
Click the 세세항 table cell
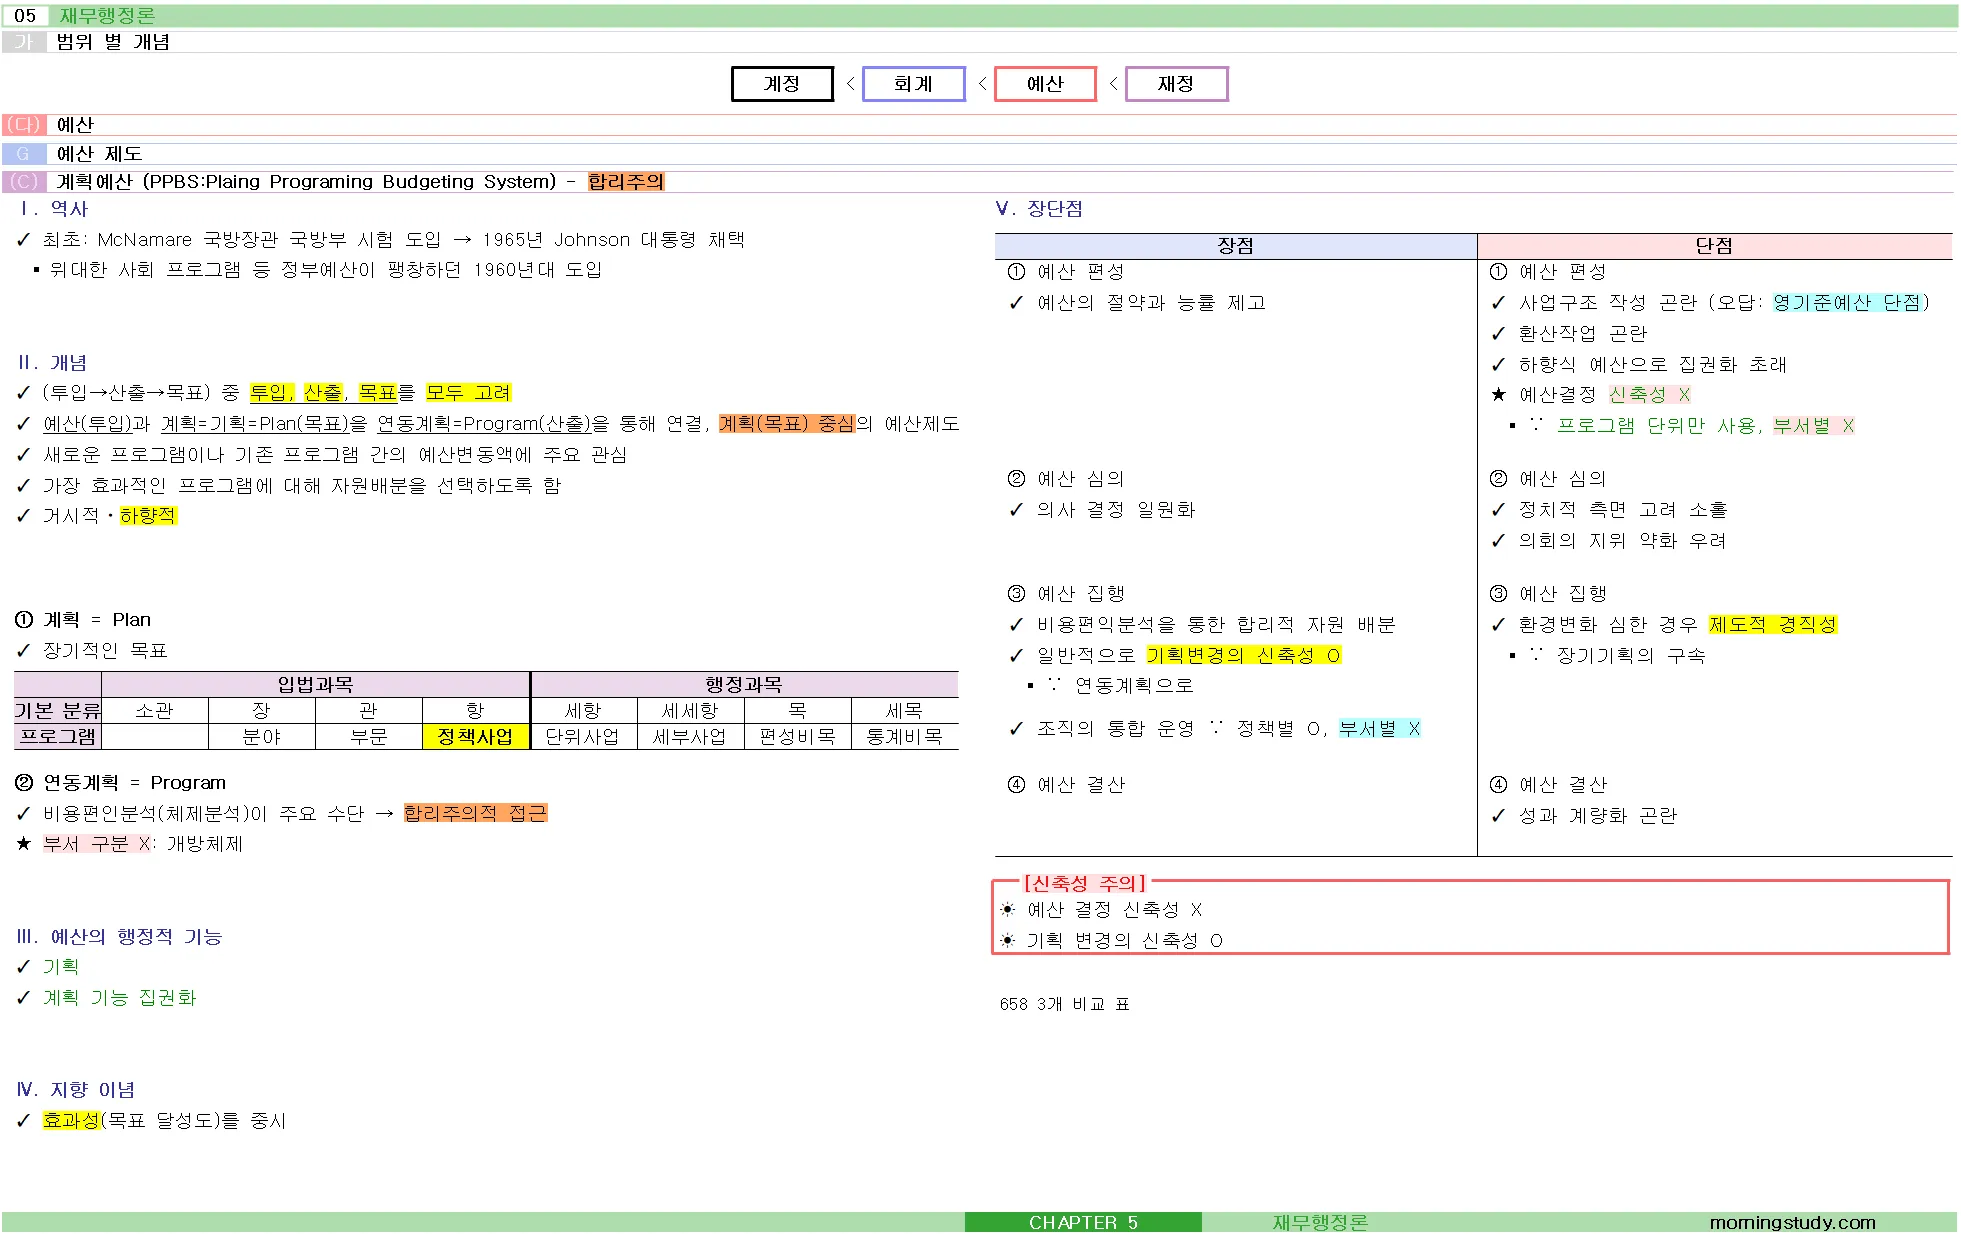click(690, 711)
